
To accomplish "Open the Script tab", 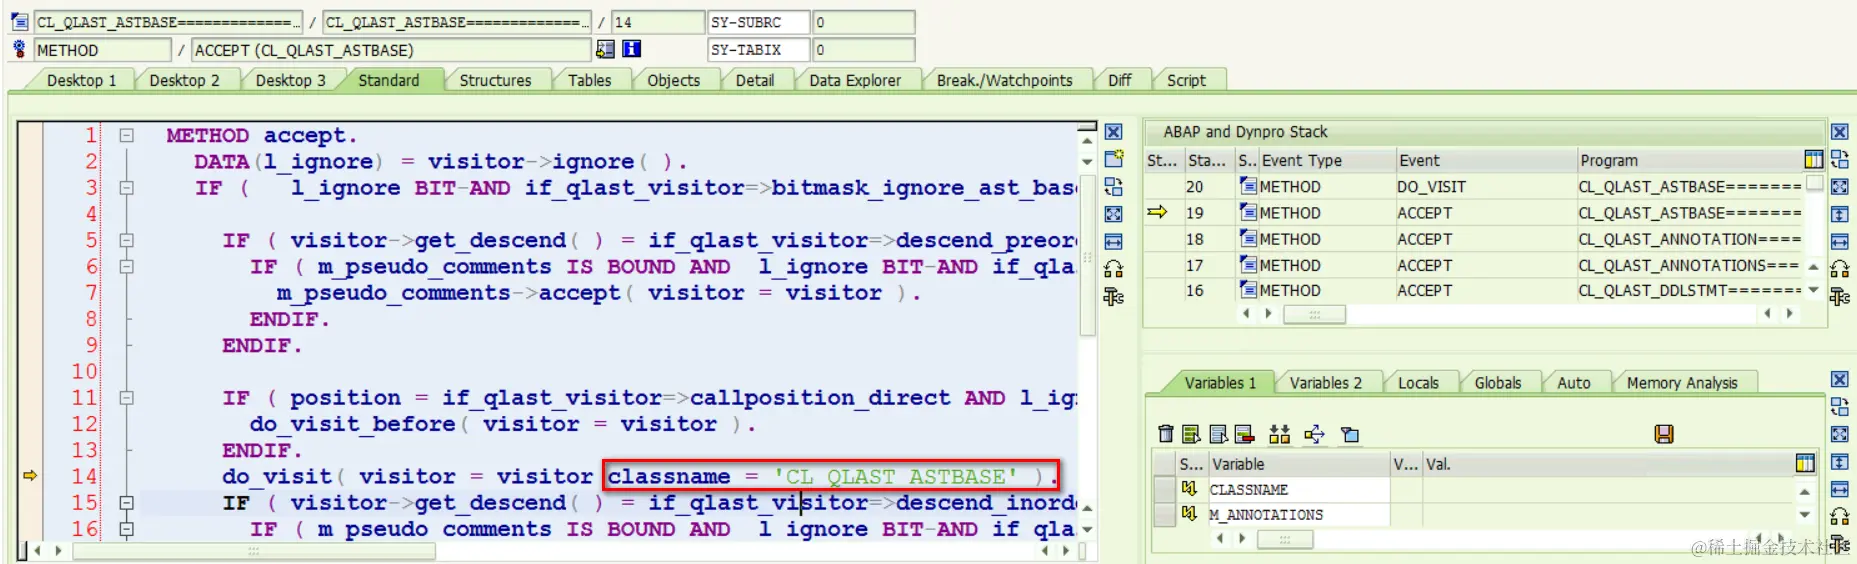I will pyautogui.click(x=1186, y=80).
